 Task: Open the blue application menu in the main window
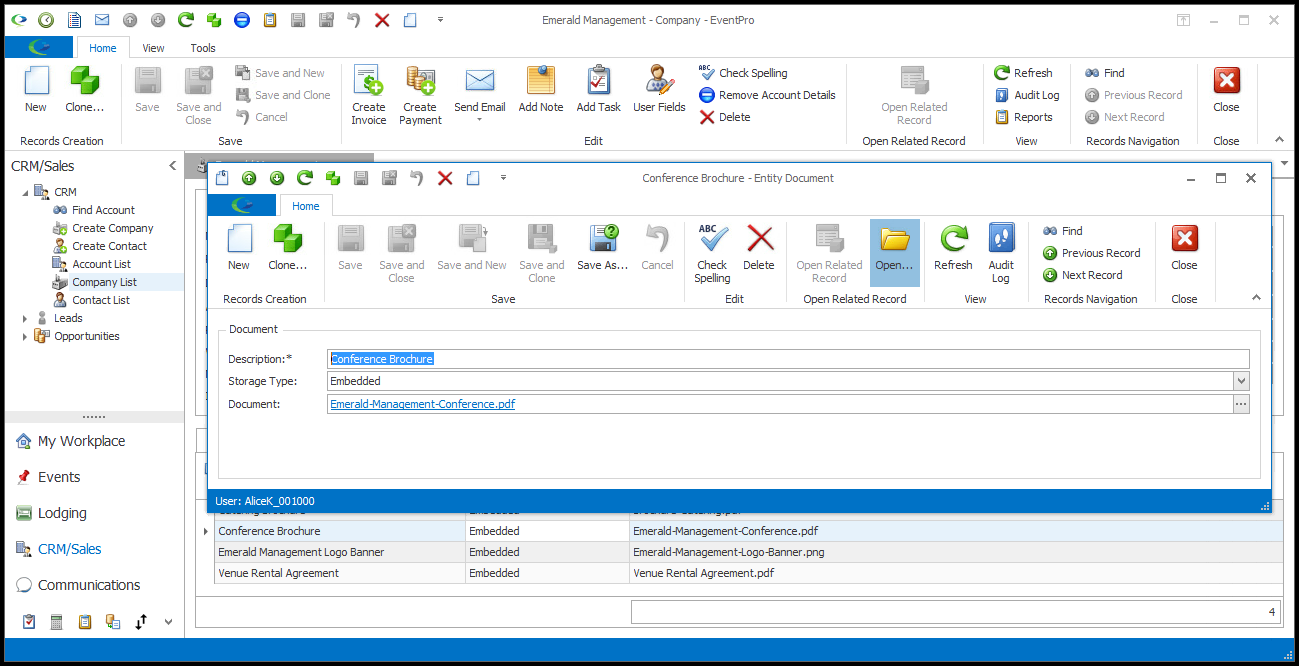[39, 47]
